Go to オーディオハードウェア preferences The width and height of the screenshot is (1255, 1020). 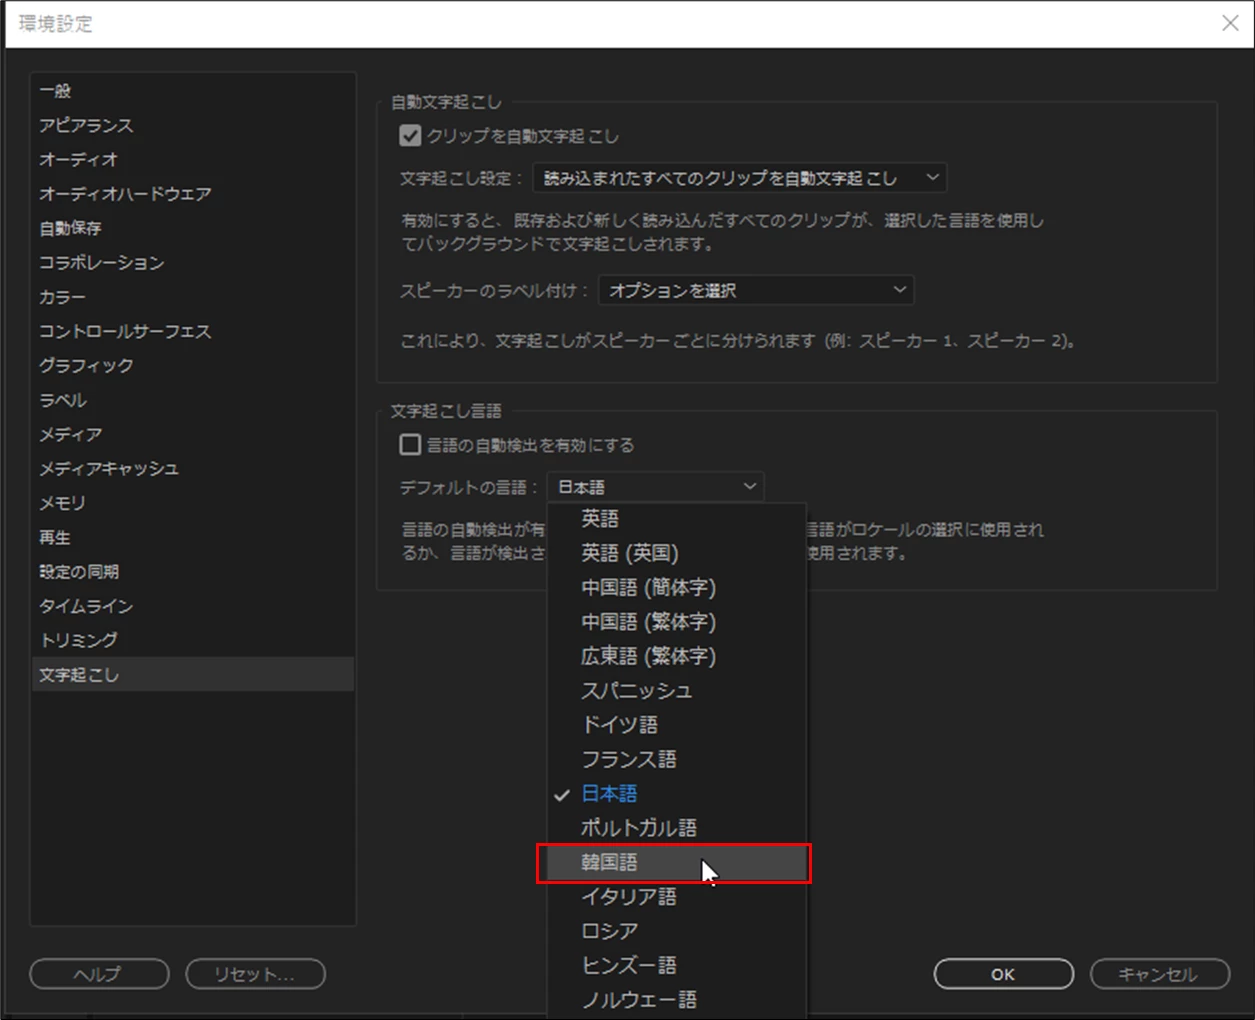pos(193,194)
